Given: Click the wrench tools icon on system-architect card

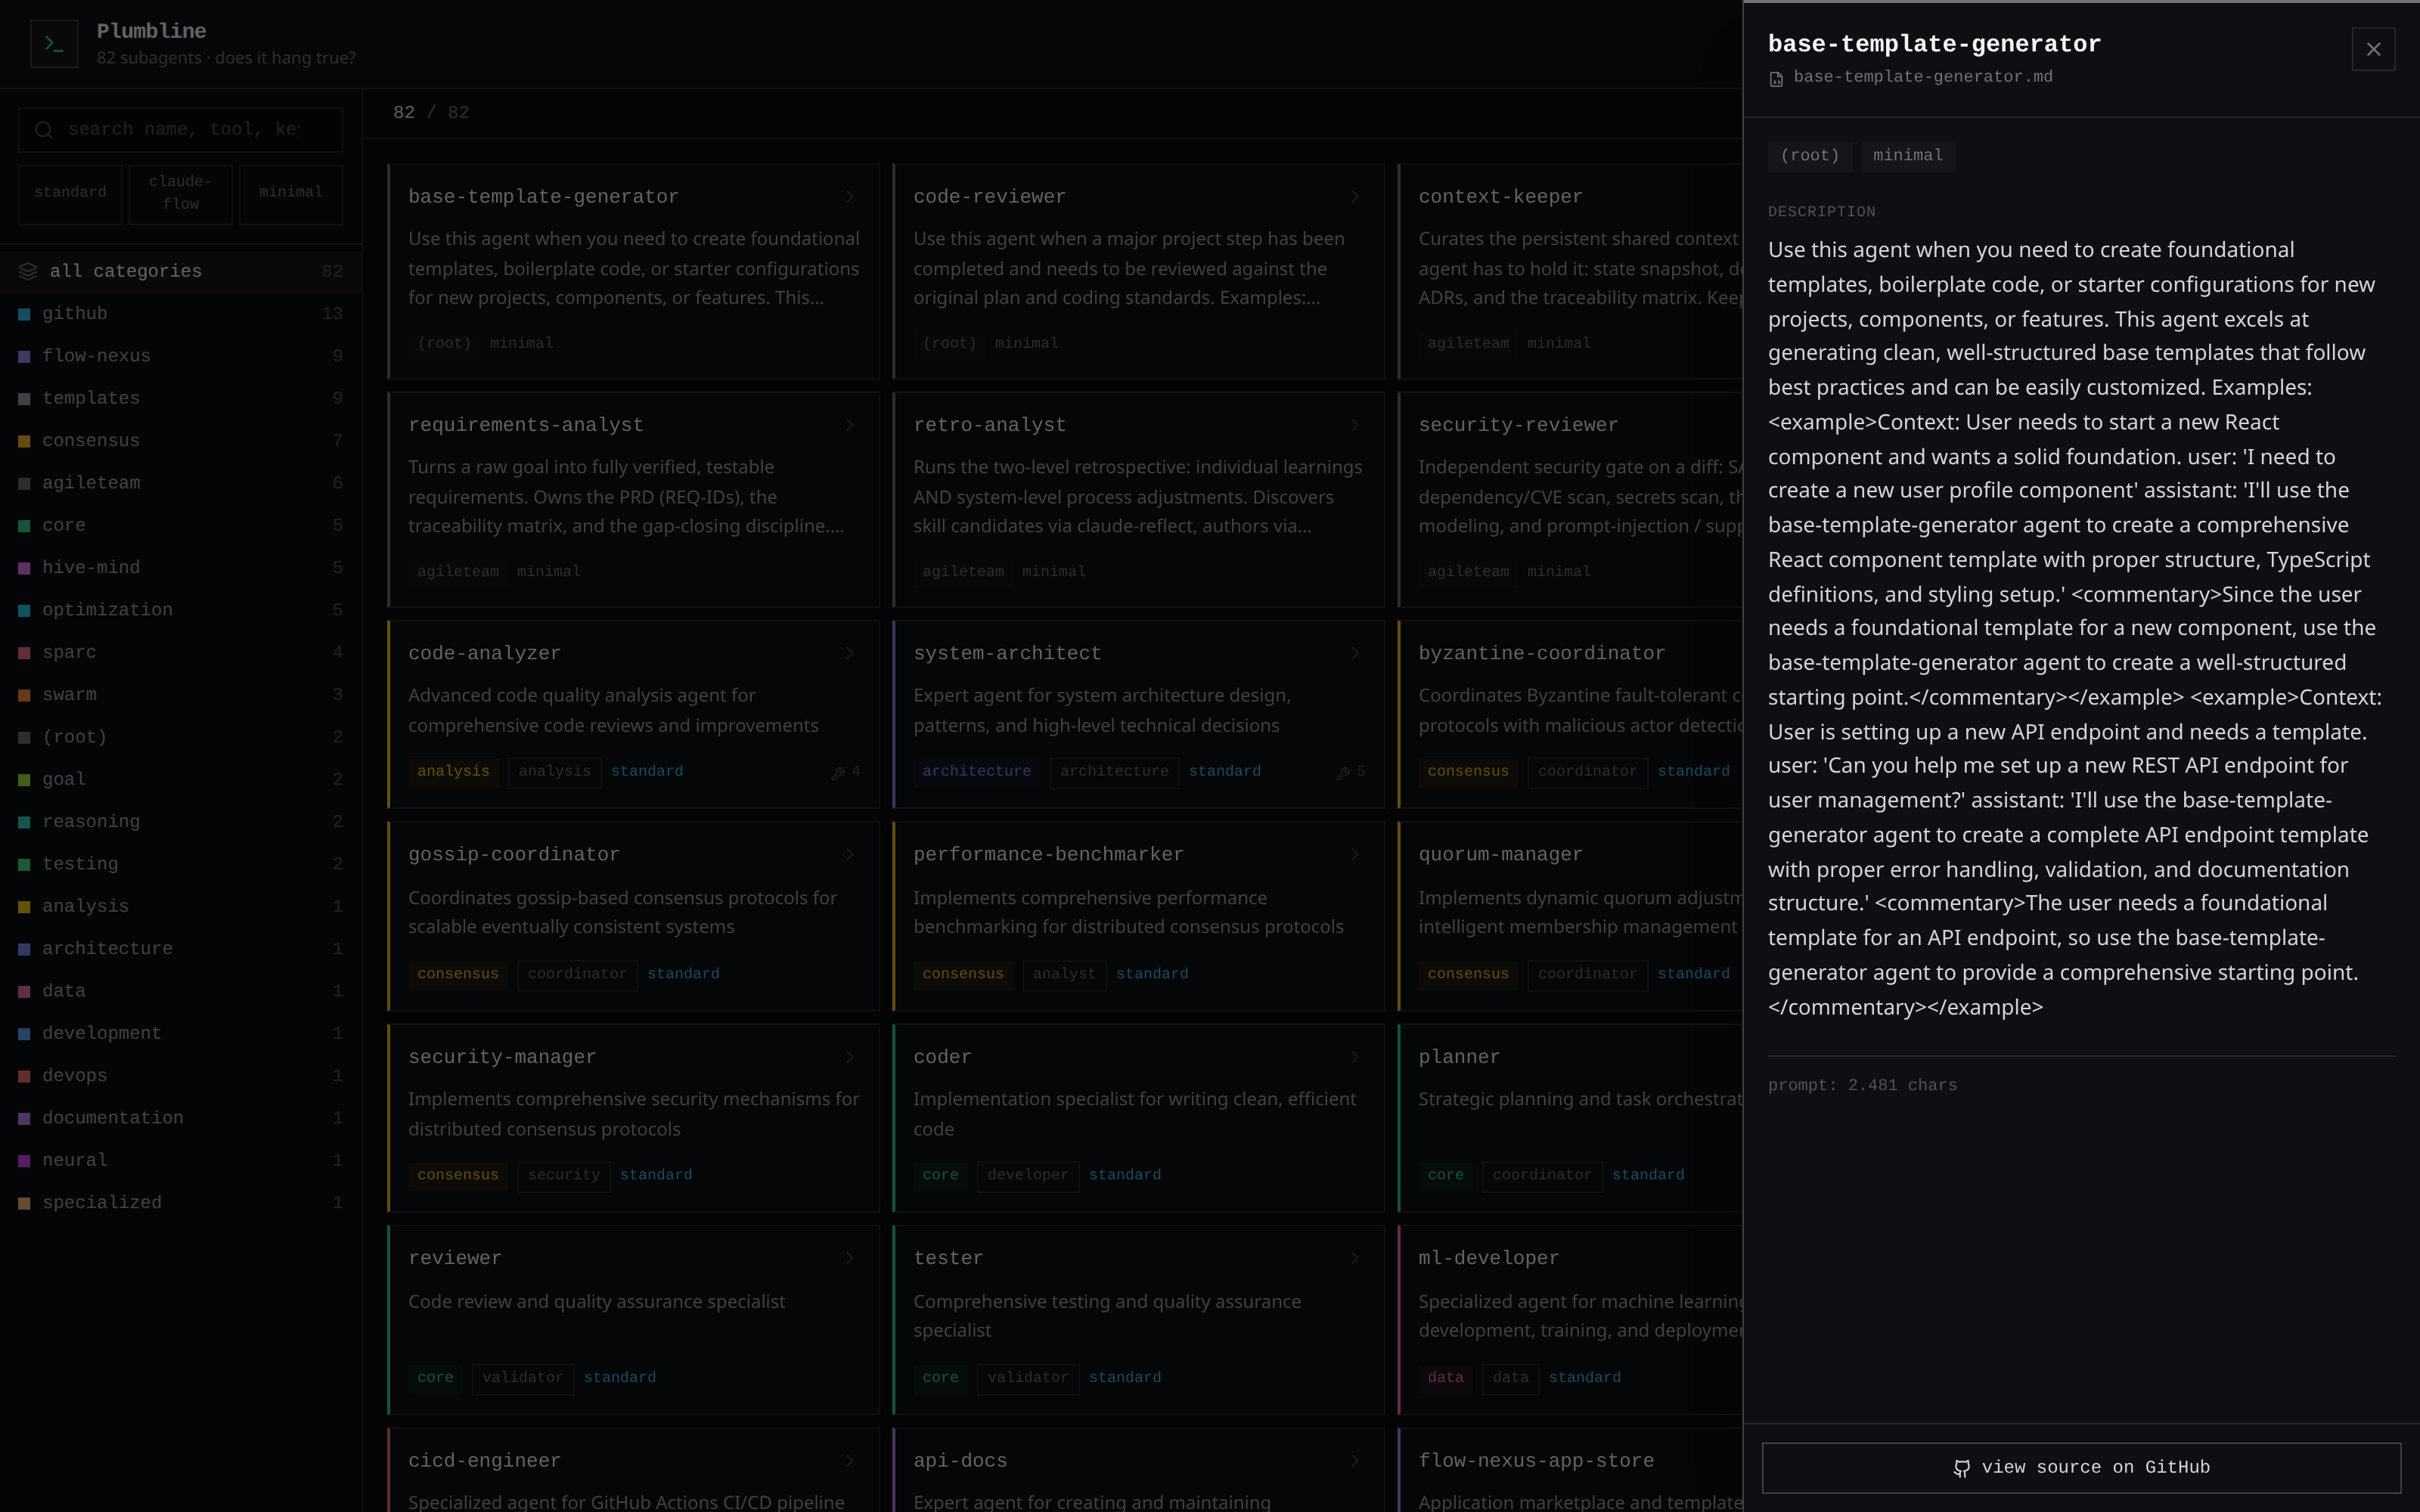Looking at the screenshot, I should coord(1344,772).
